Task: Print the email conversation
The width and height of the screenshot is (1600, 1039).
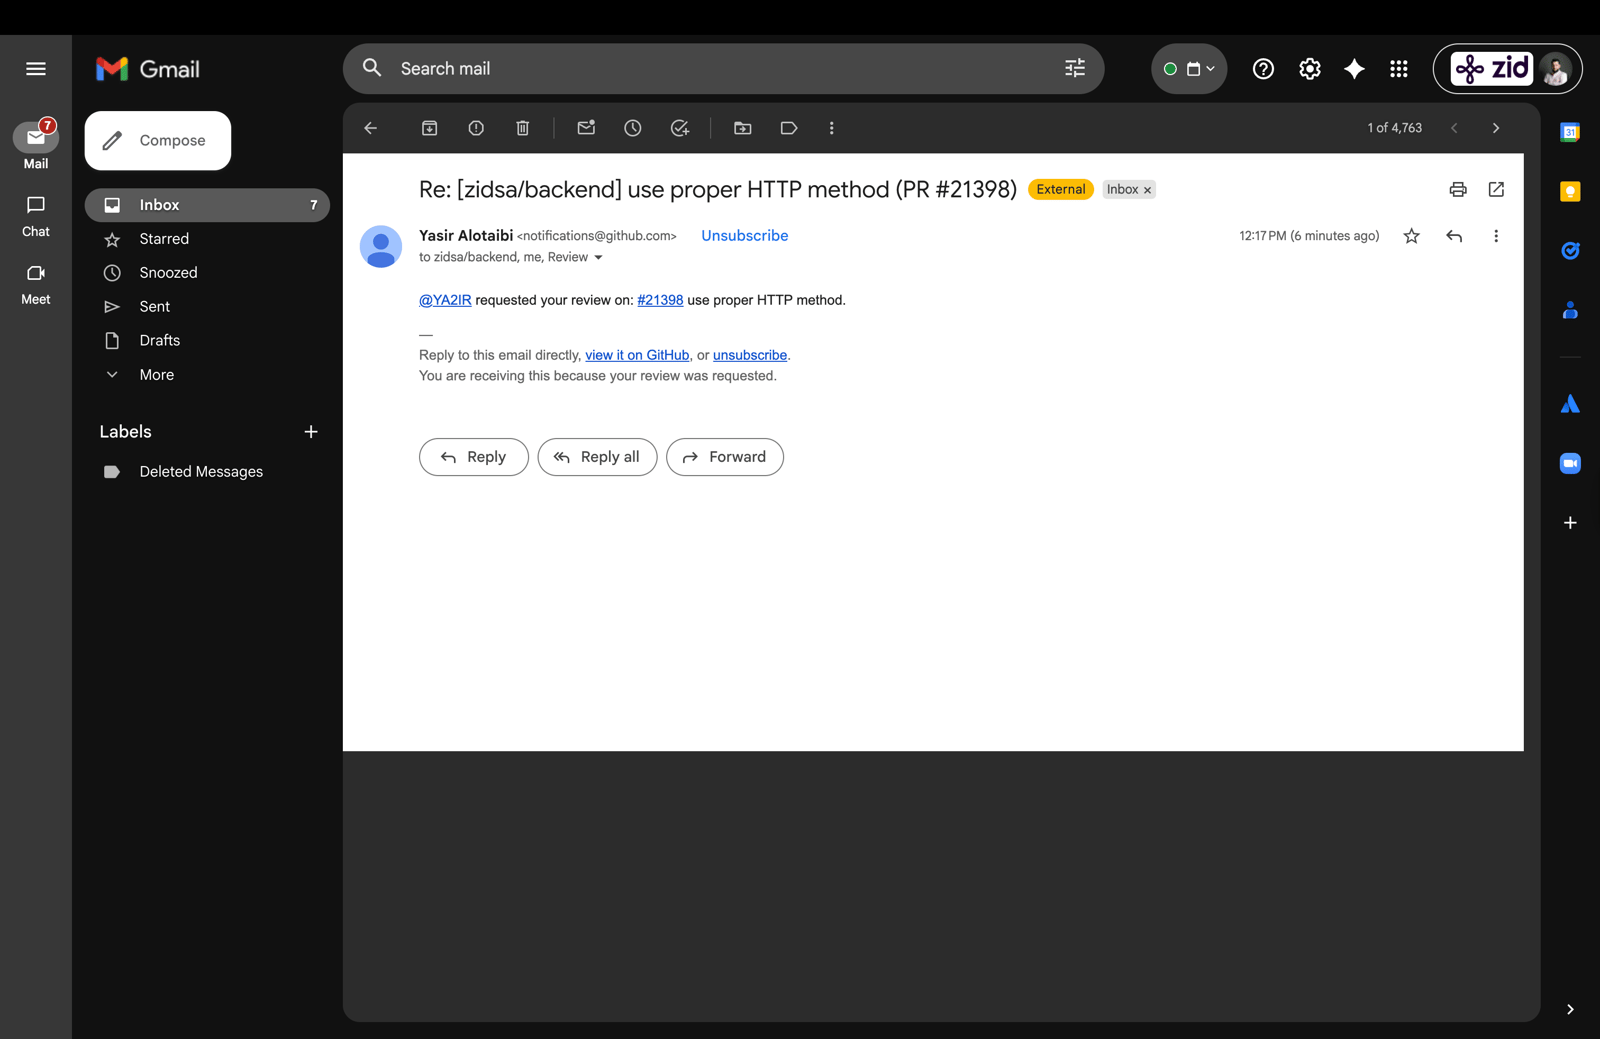Action: [x=1458, y=189]
